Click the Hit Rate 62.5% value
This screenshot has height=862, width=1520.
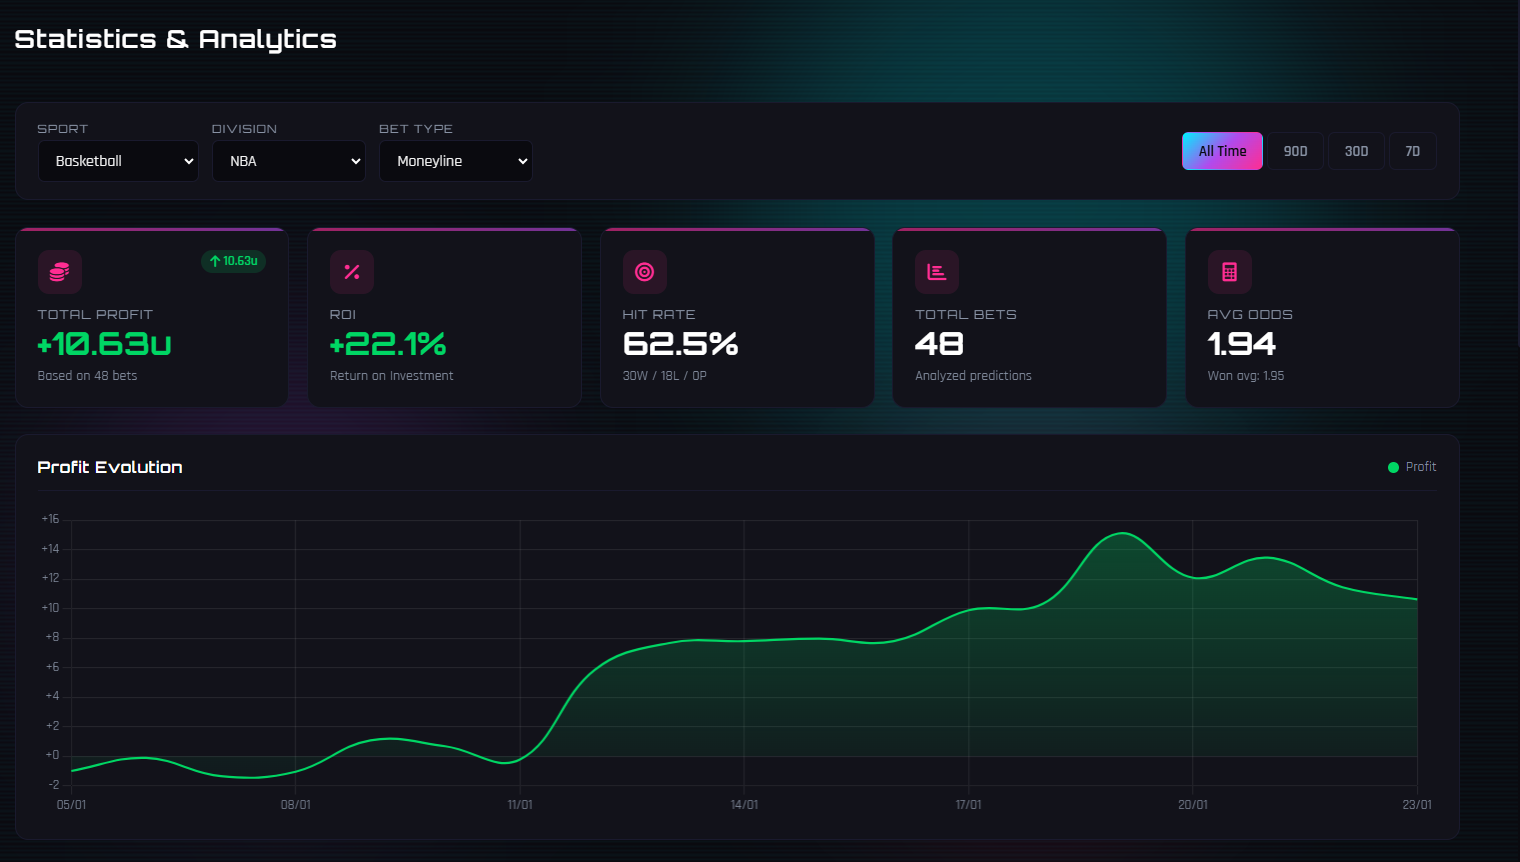coord(680,344)
